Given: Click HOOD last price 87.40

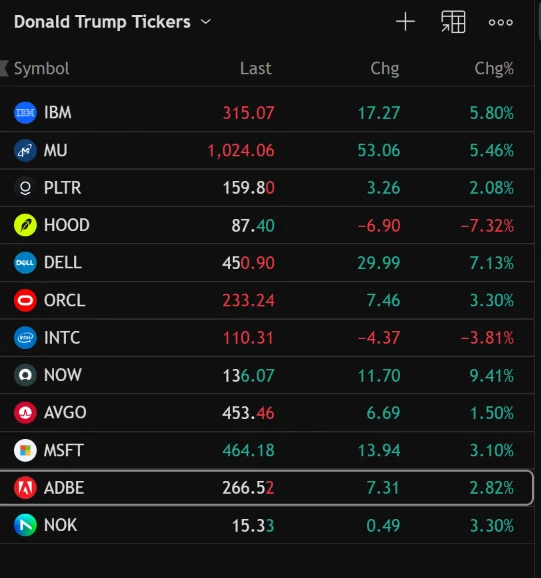Looking at the screenshot, I should (x=253, y=226).
